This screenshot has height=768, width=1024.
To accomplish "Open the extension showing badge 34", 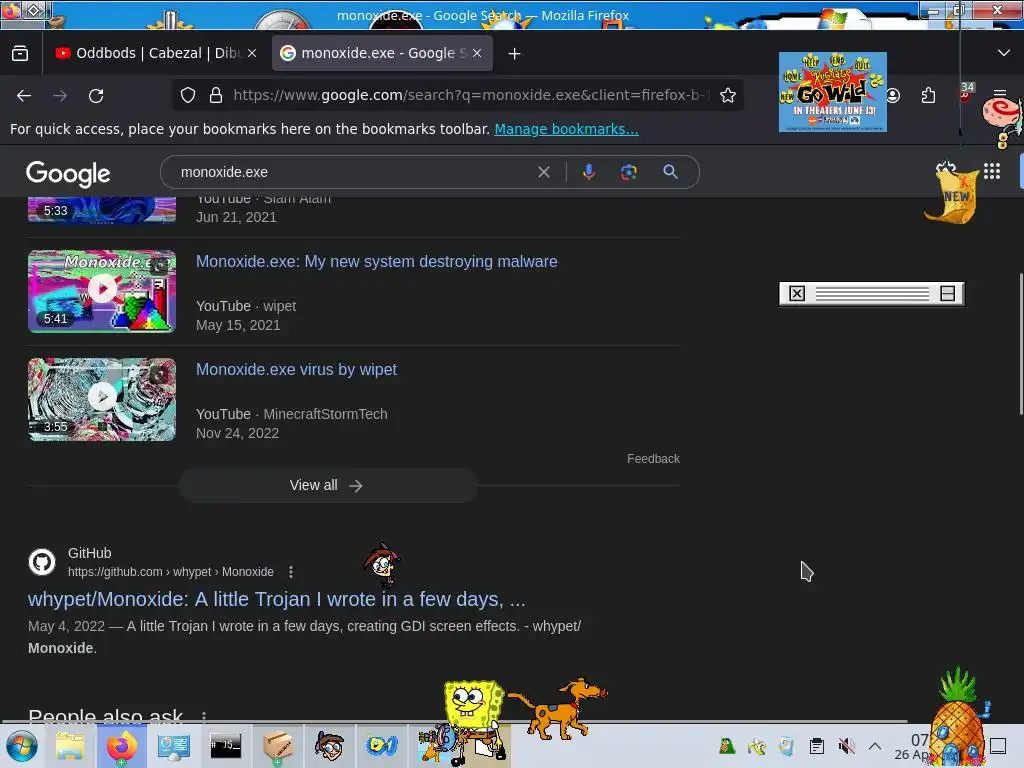I will tap(965, 93).
